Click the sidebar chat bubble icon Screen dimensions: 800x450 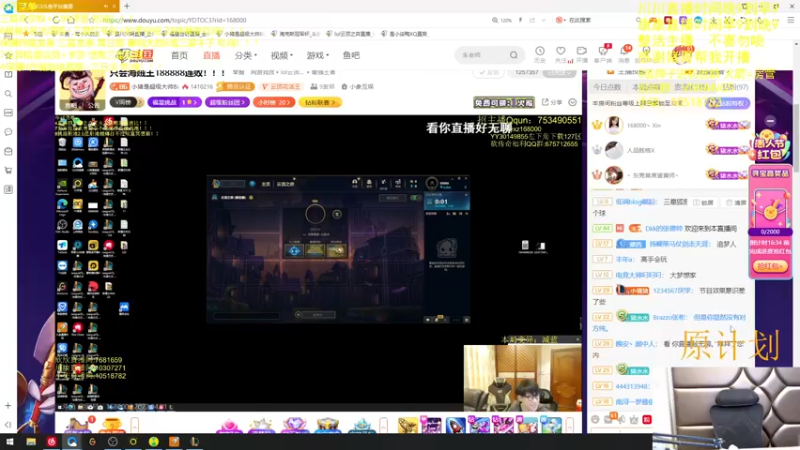8,132
